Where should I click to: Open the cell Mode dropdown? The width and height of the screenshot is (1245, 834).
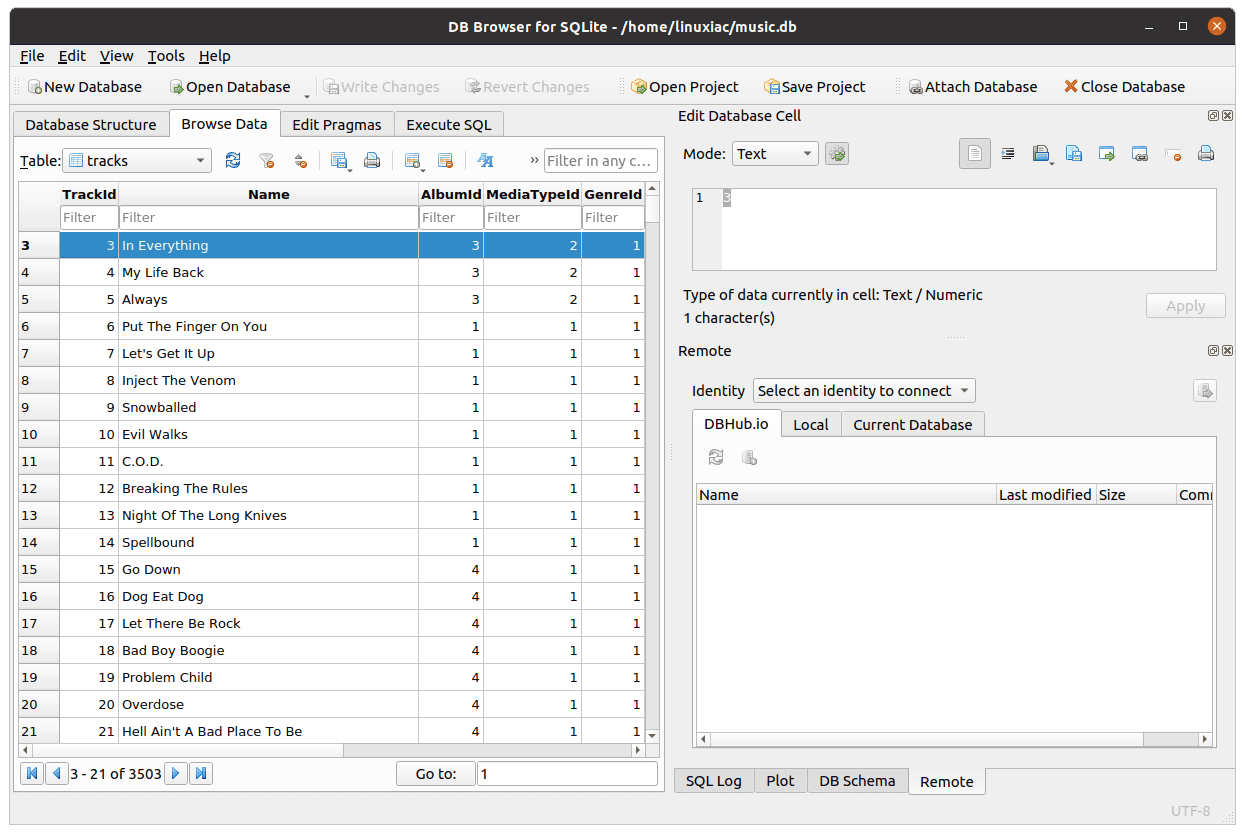(775, 153)
